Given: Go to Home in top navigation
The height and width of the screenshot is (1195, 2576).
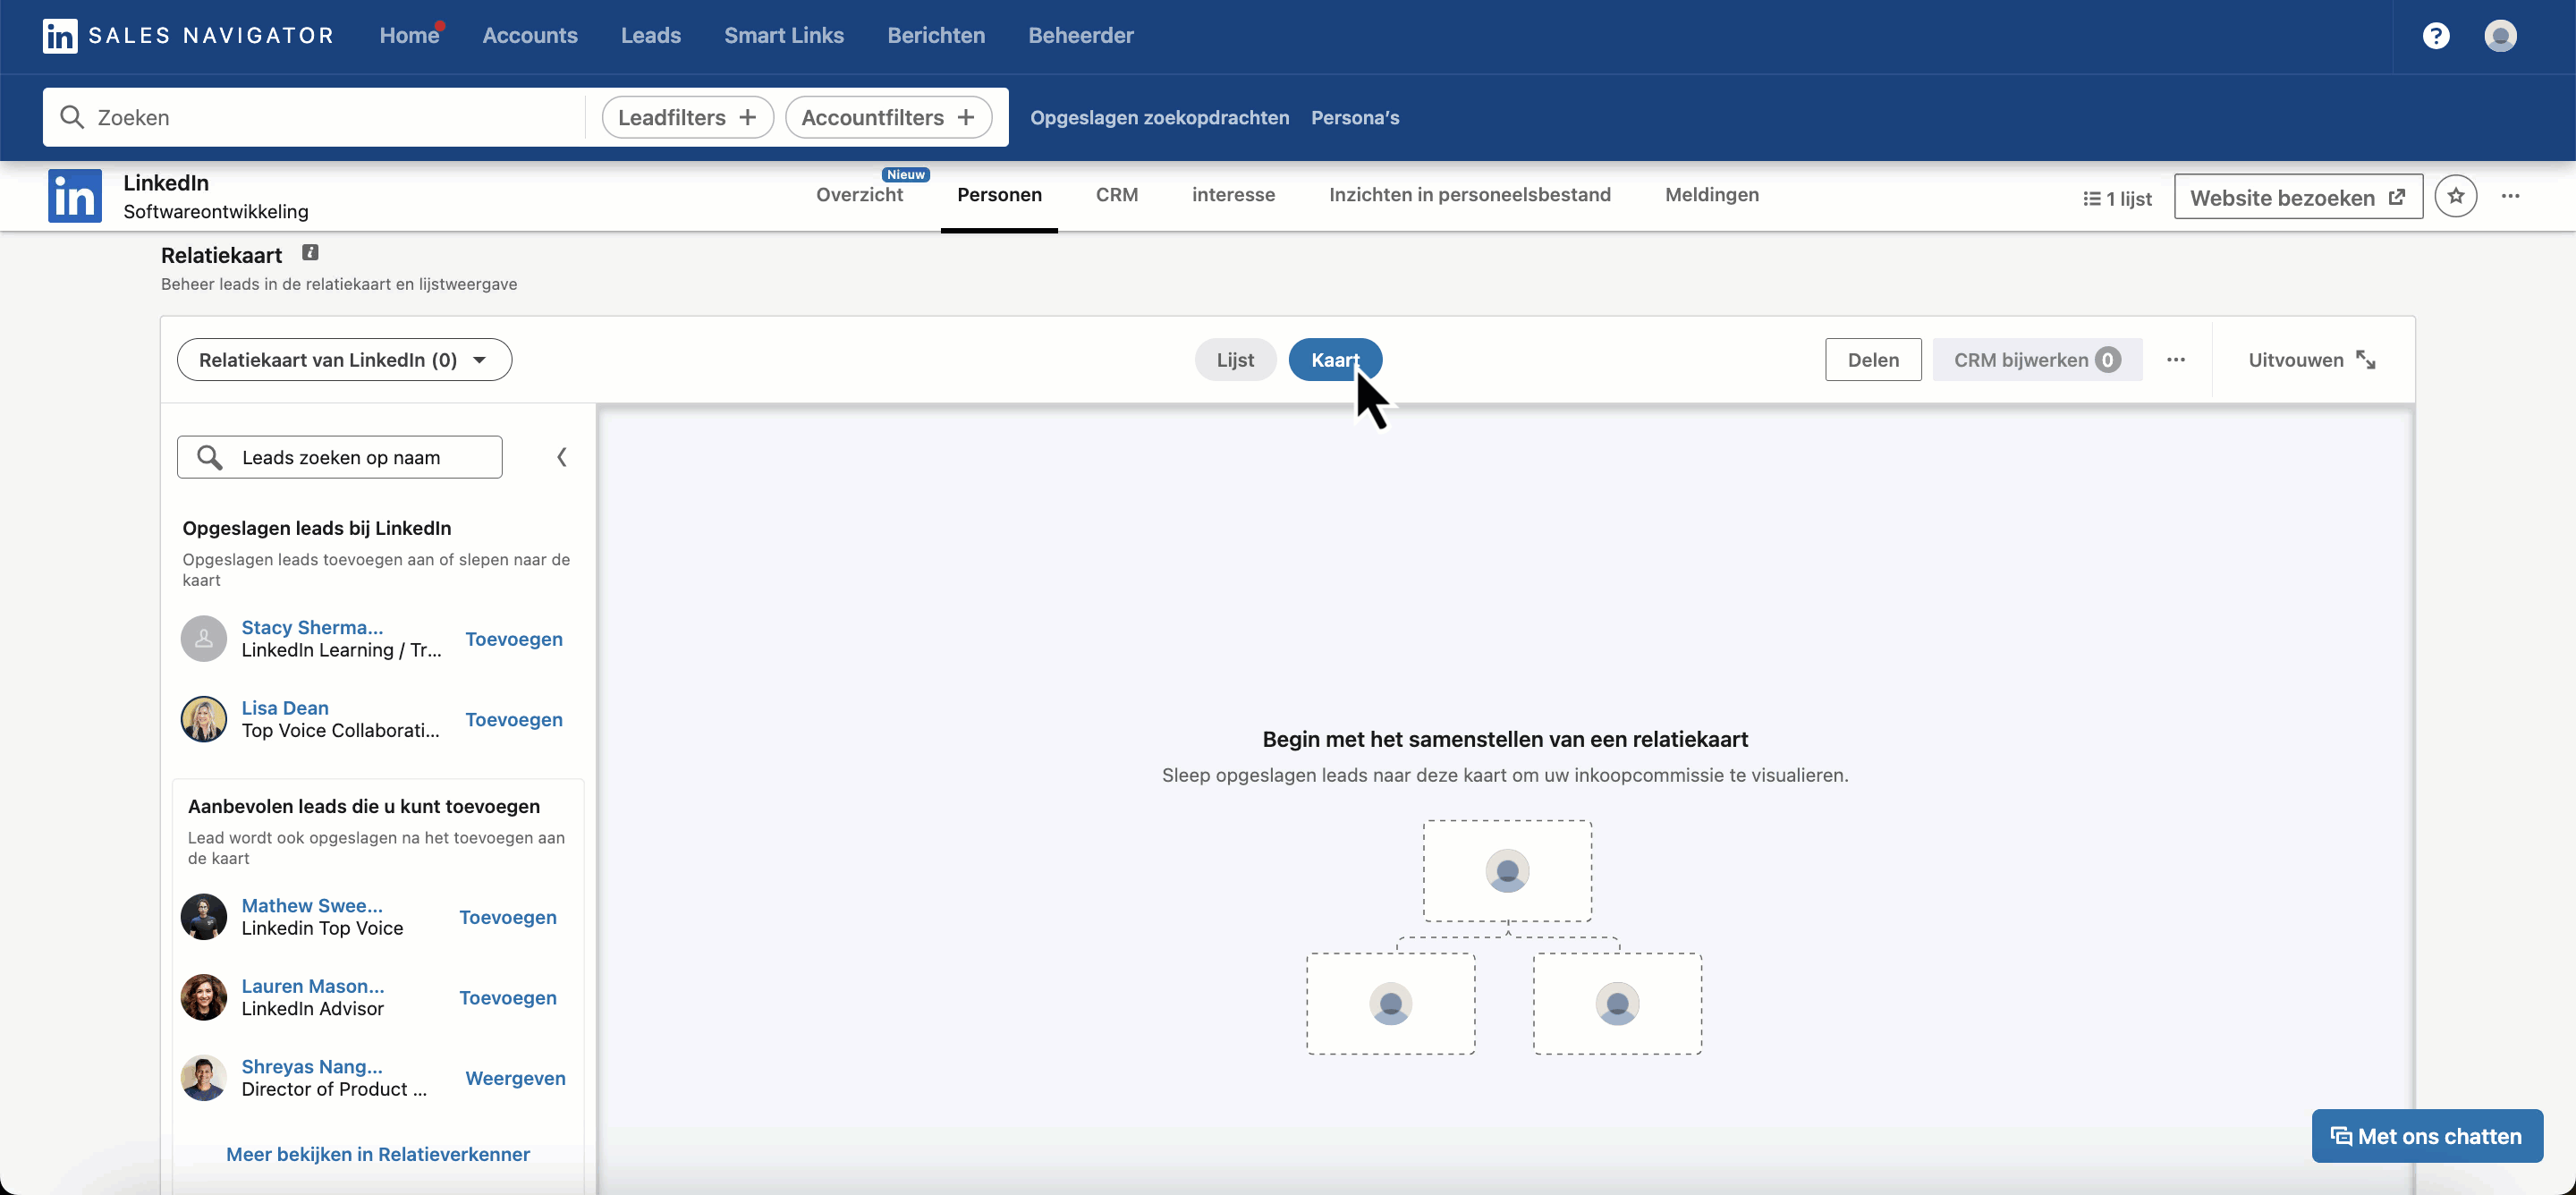Looking at the screenshot, I should [x=409, y=36].
